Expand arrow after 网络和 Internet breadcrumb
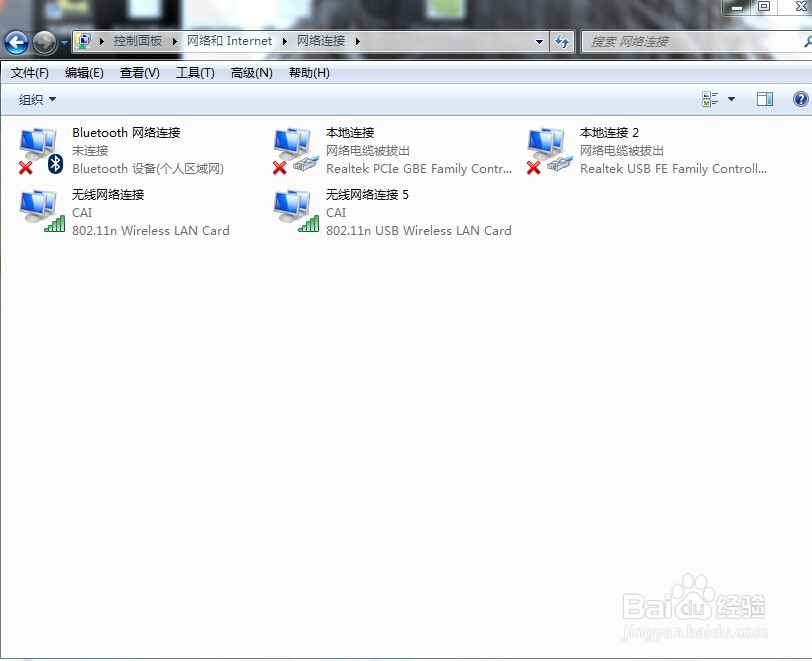812x661 pixels. (x=284, y=41)
